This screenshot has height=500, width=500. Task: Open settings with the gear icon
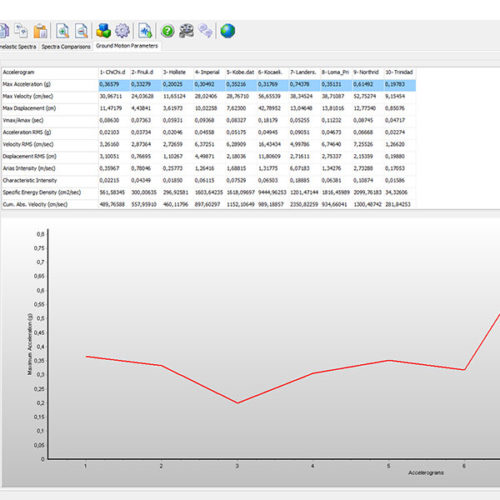tap(122, 31)
